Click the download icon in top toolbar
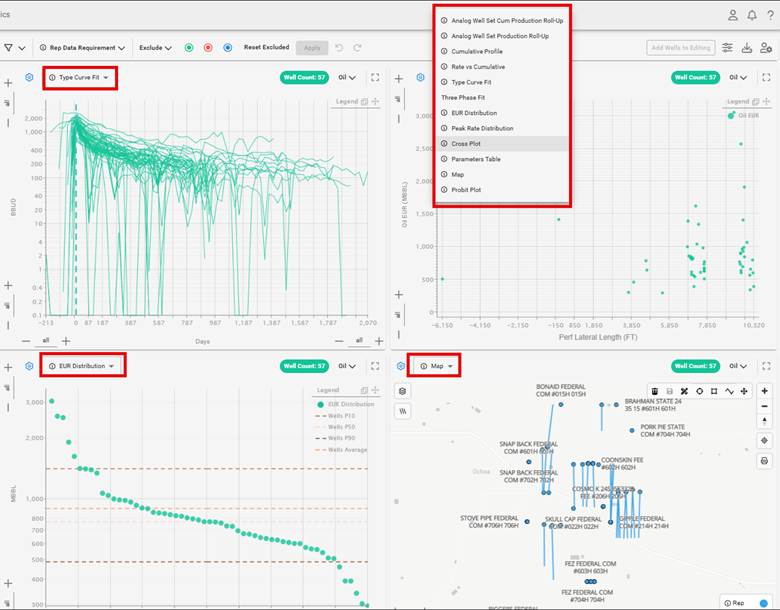 pyautogui.click(x=747, y=47)
